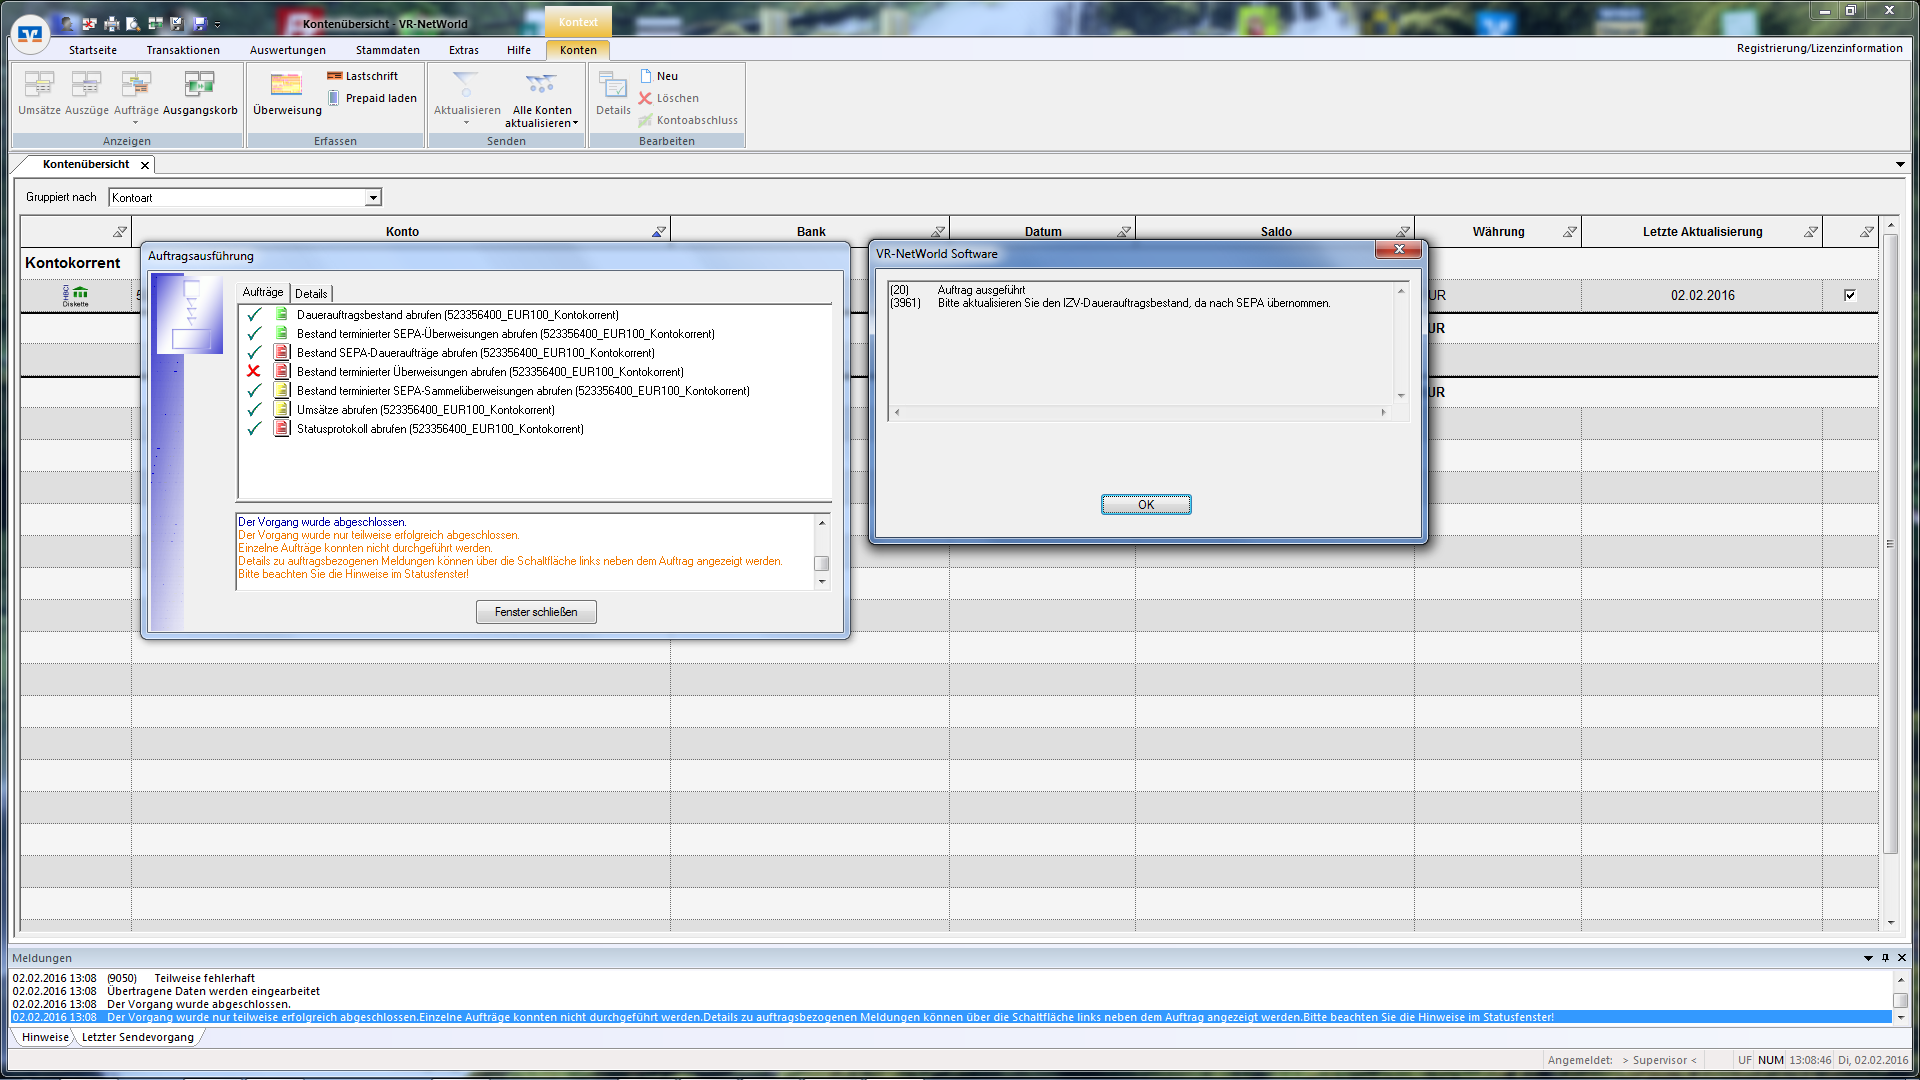
Task: Click the Löschen red X item
Action: (668, 98)
